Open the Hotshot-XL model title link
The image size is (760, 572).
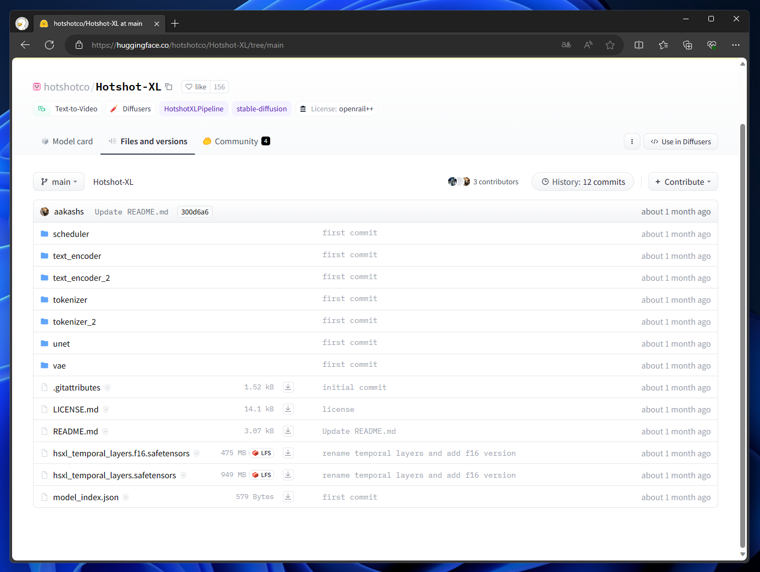(x=128, y=87)
